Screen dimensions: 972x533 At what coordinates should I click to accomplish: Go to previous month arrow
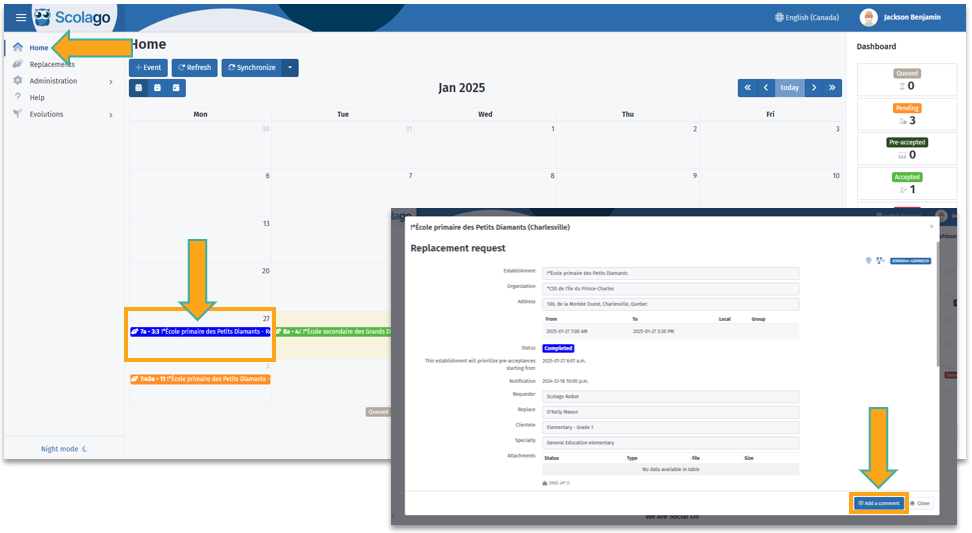pyautogui.click(x=766, y=87)
